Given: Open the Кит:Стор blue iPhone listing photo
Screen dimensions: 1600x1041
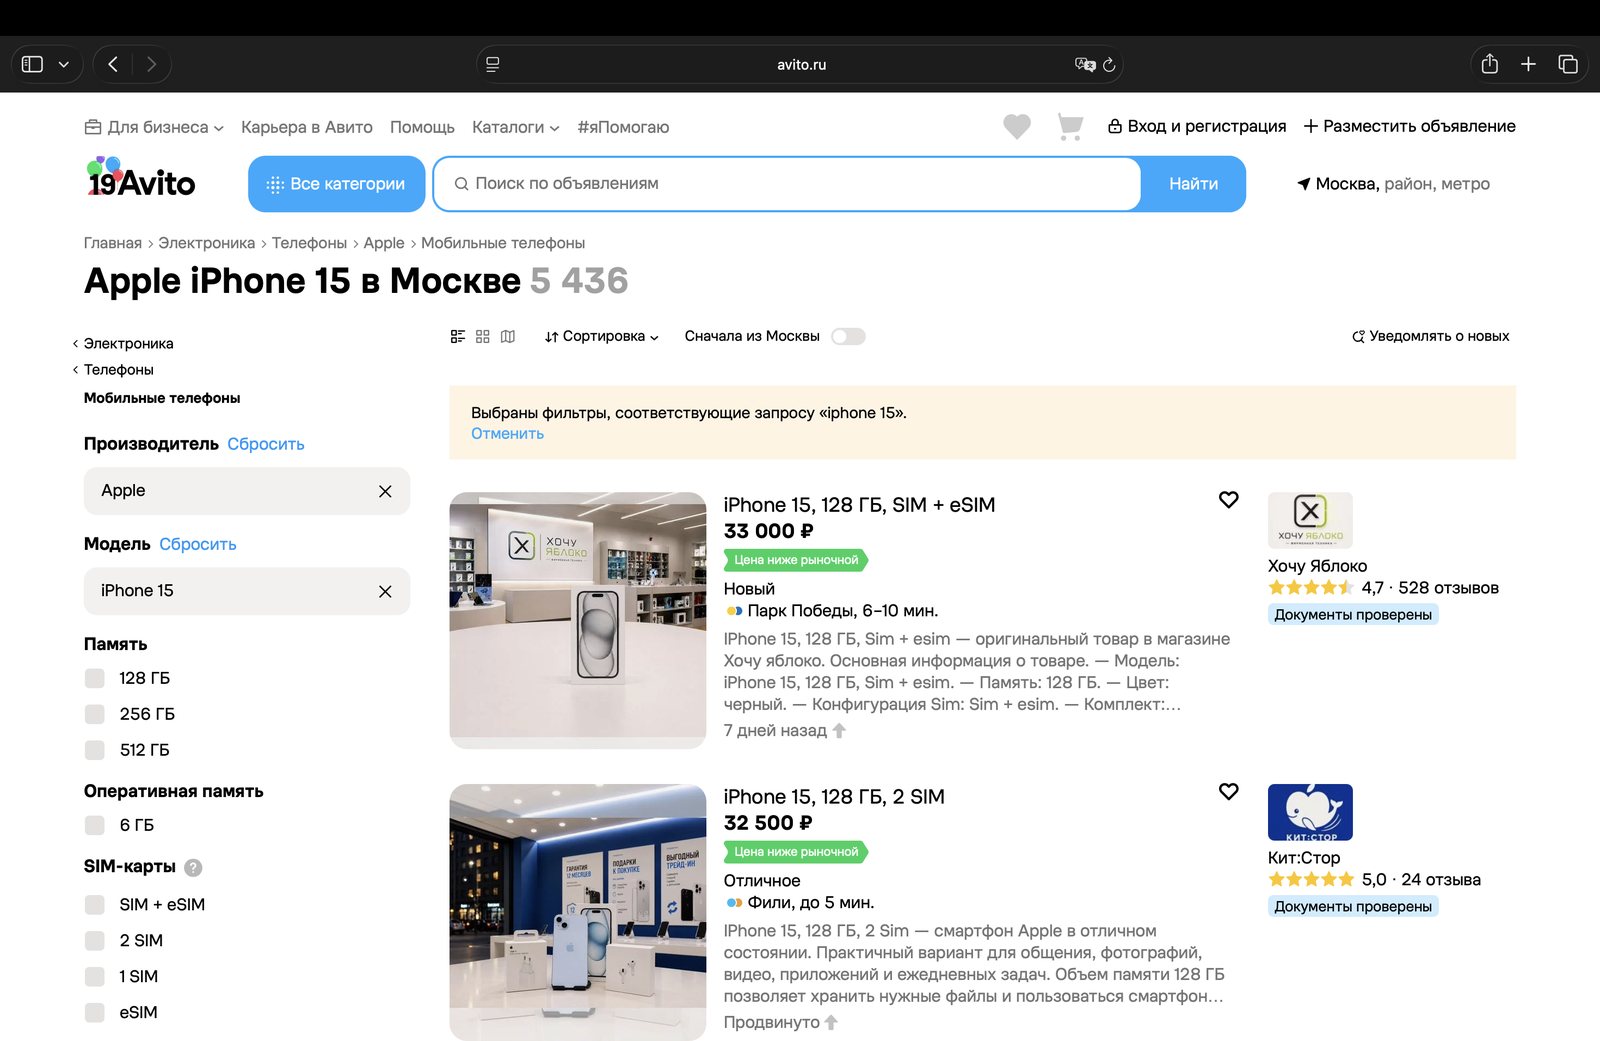Looking at the screenshot, I should (x=578, y=912).
